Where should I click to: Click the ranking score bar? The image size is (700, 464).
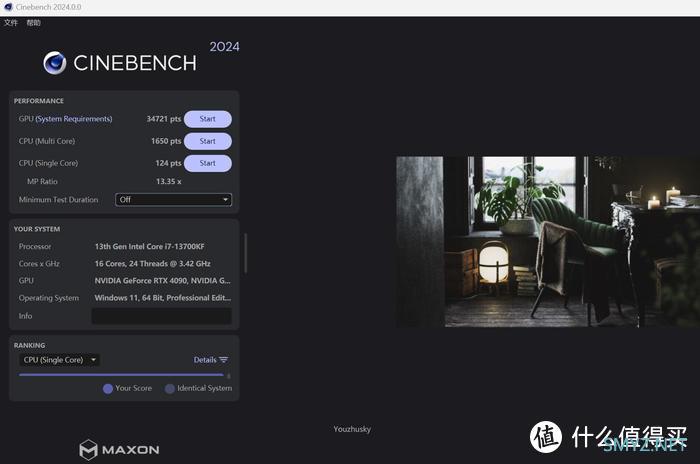tap(121, 375)
